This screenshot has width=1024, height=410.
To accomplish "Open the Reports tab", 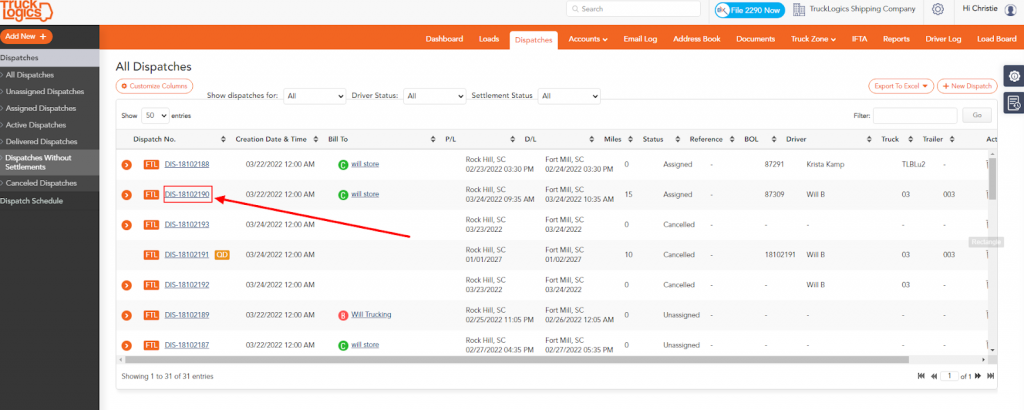I will (896, 39).
